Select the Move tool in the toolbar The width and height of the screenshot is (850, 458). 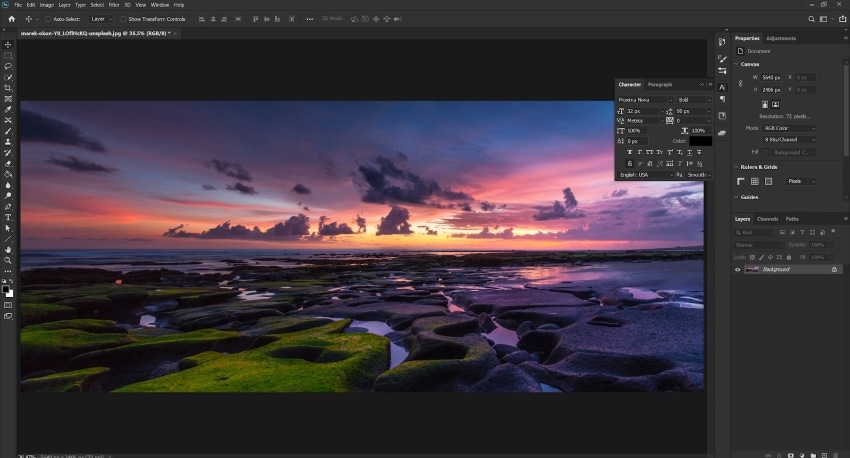click(x=8, y=45)
